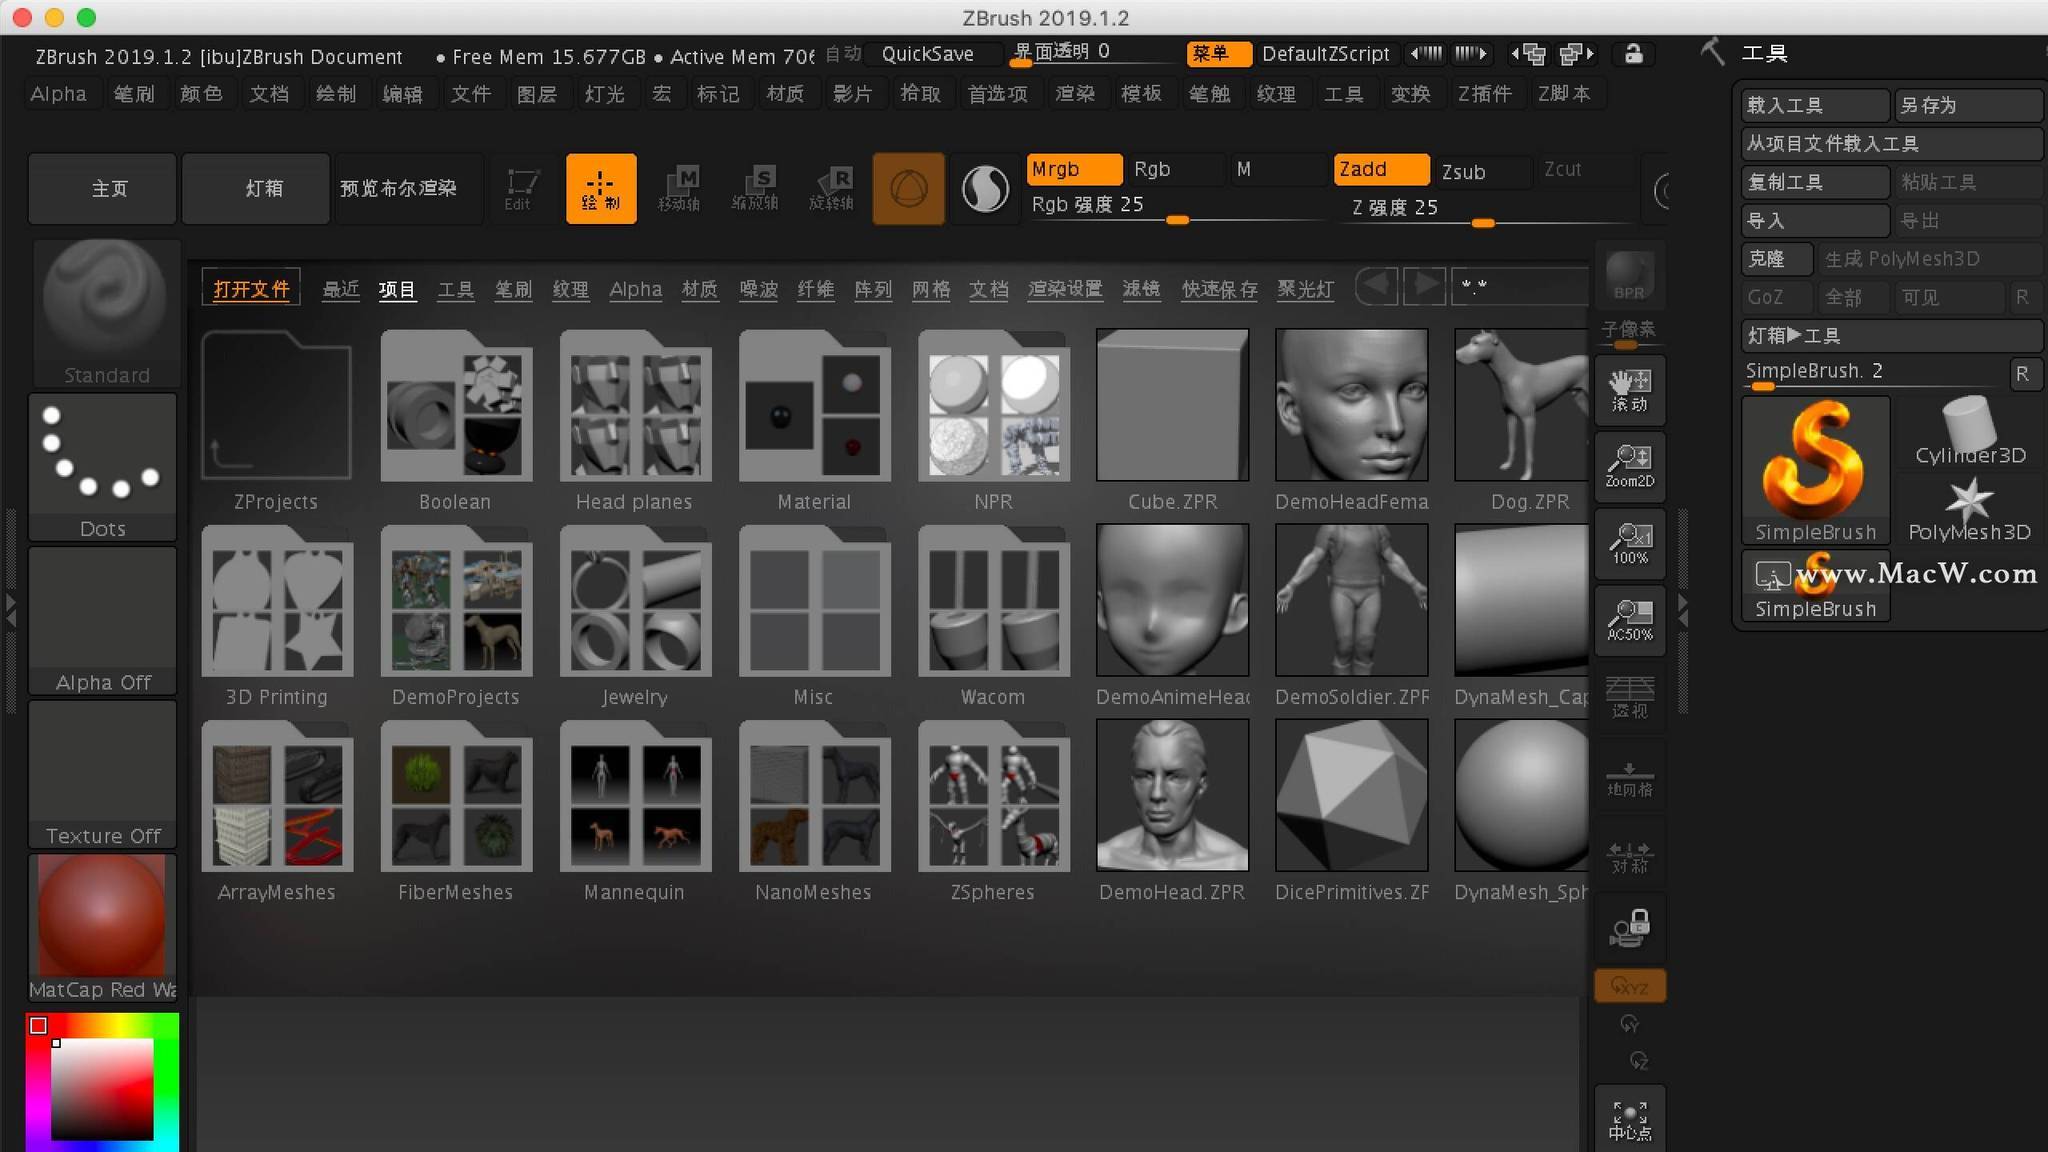This screenshot has width=2048, height=1152.
Task: Switch to Lightbox Alpha tab
Action: pos(636,289)
